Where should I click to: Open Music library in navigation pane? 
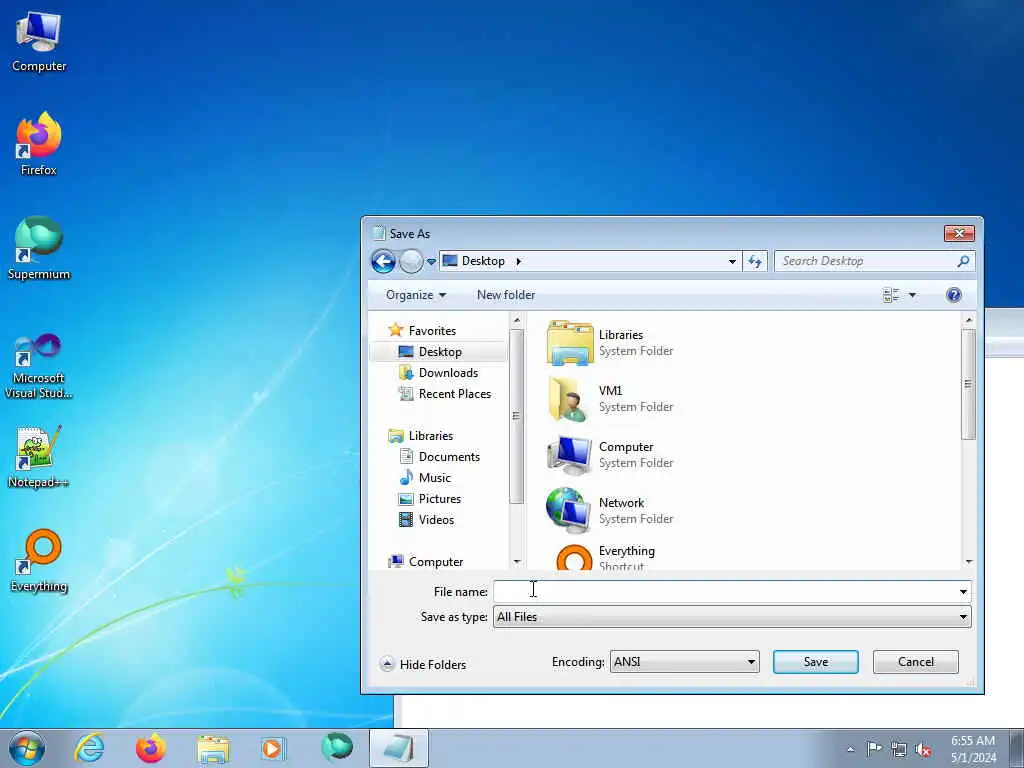pos(425,477)
